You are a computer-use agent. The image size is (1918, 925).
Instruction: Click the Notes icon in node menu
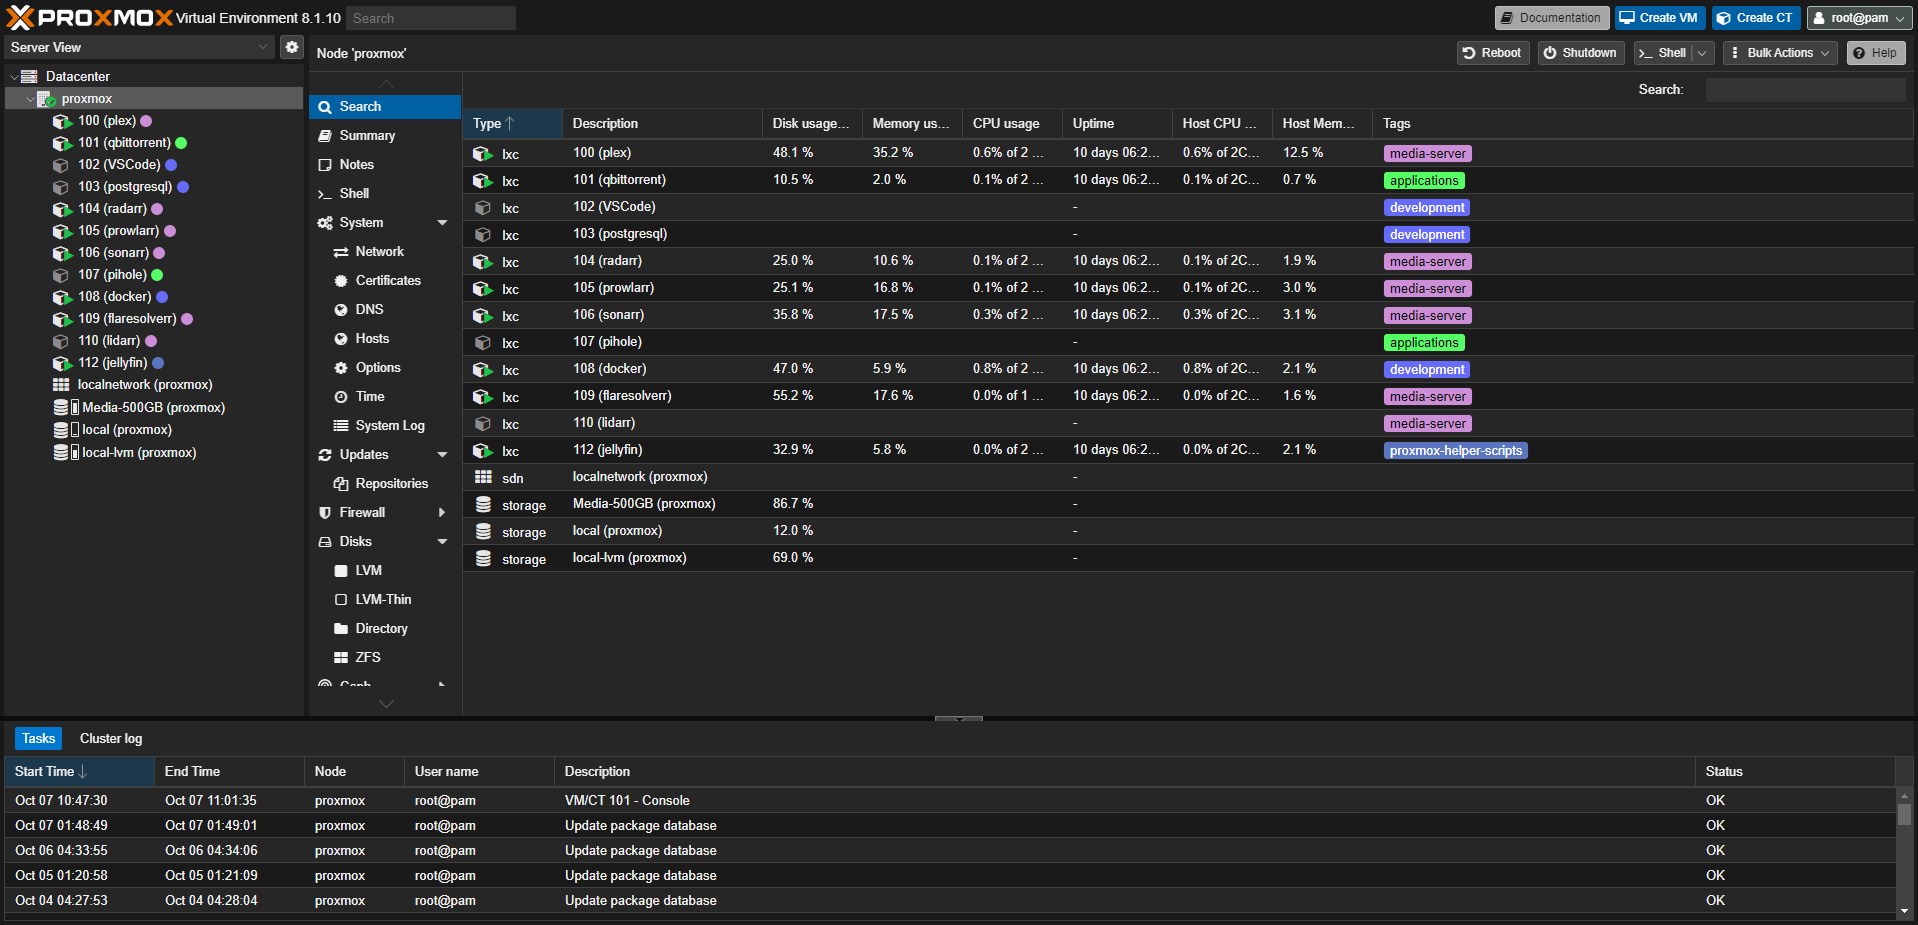325,165
